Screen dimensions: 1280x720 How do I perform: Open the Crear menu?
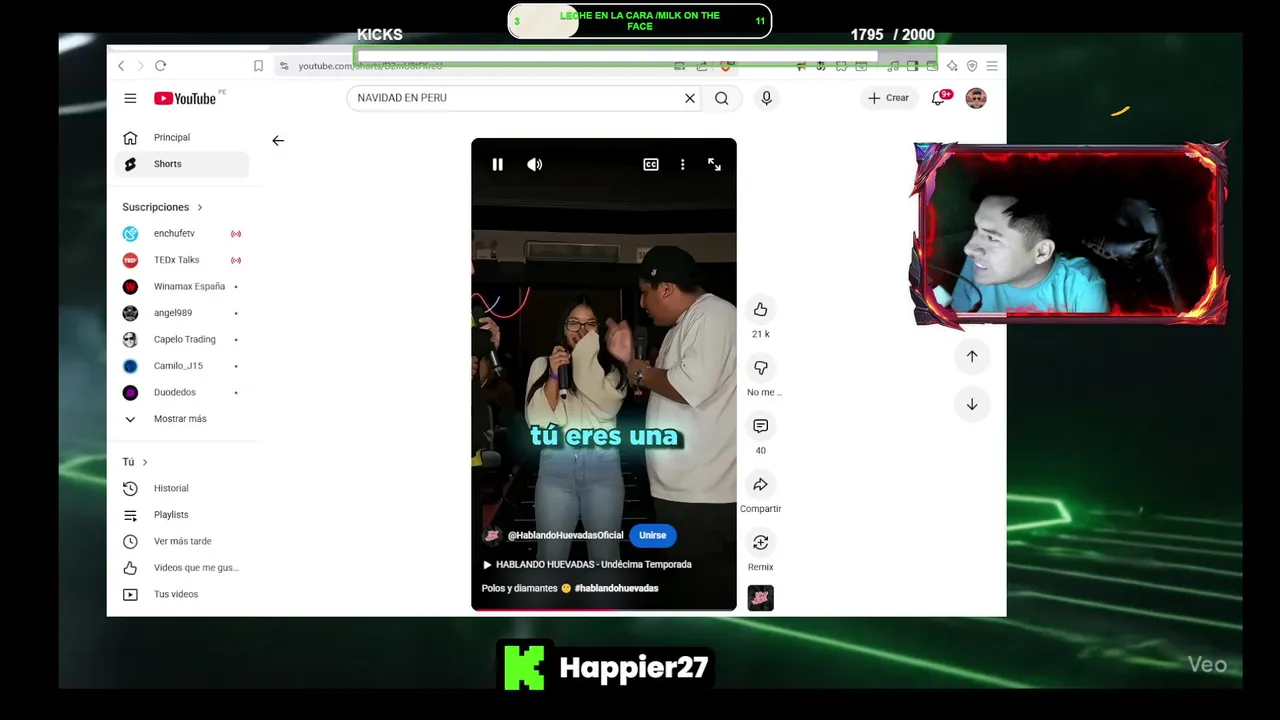[888, 98]
